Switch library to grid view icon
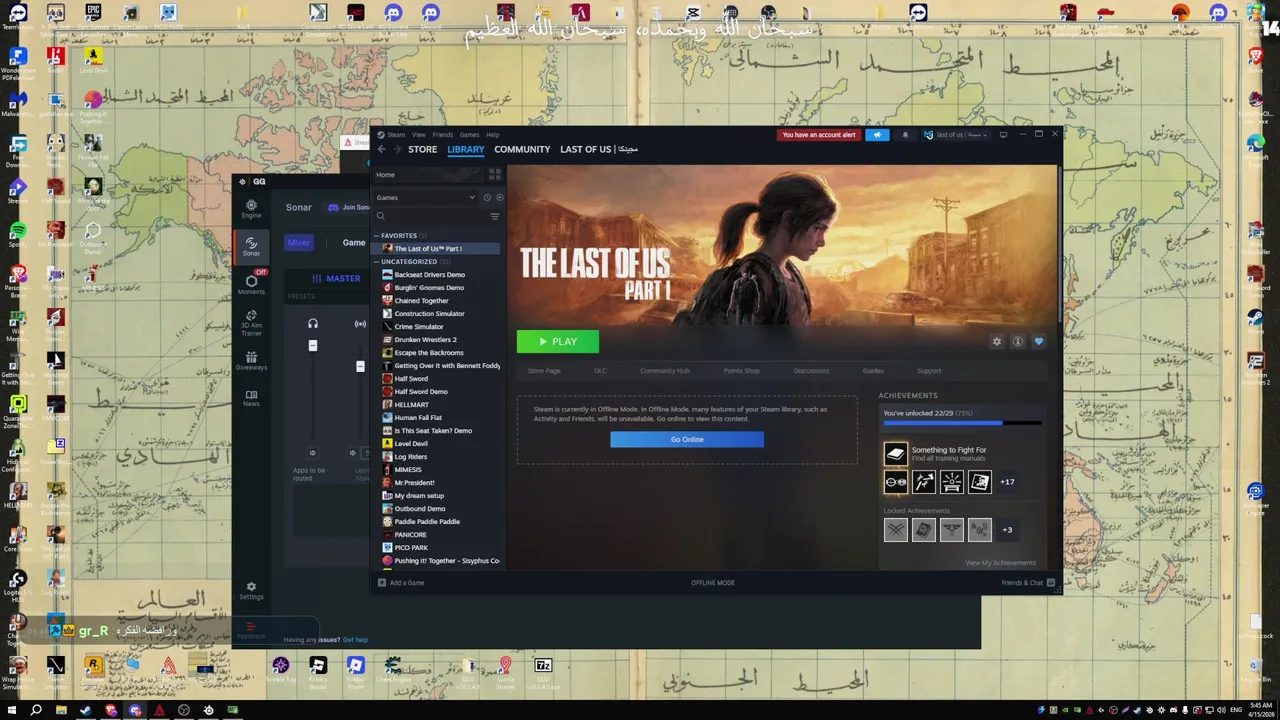 point(494,174)
